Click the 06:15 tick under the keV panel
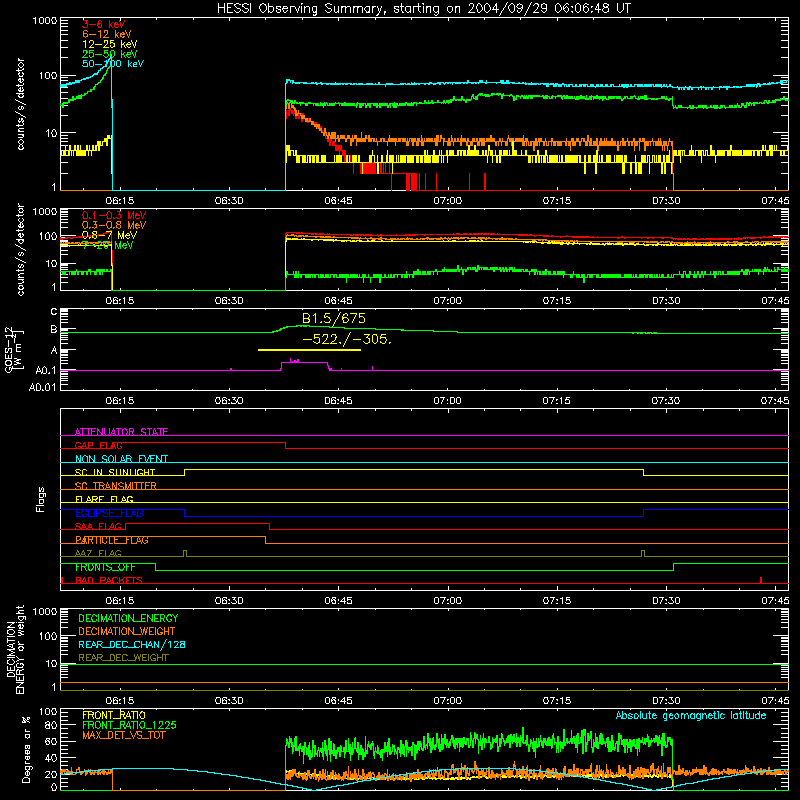 coord(120,201)
